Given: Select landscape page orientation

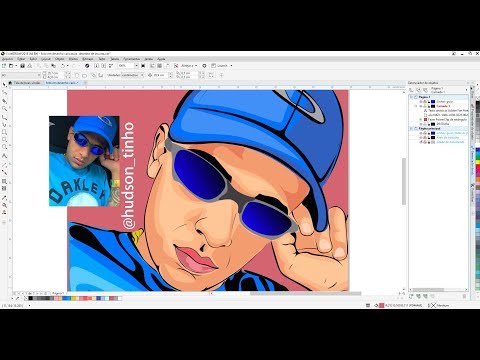Looking at the screenshot, I should (84, 75).
